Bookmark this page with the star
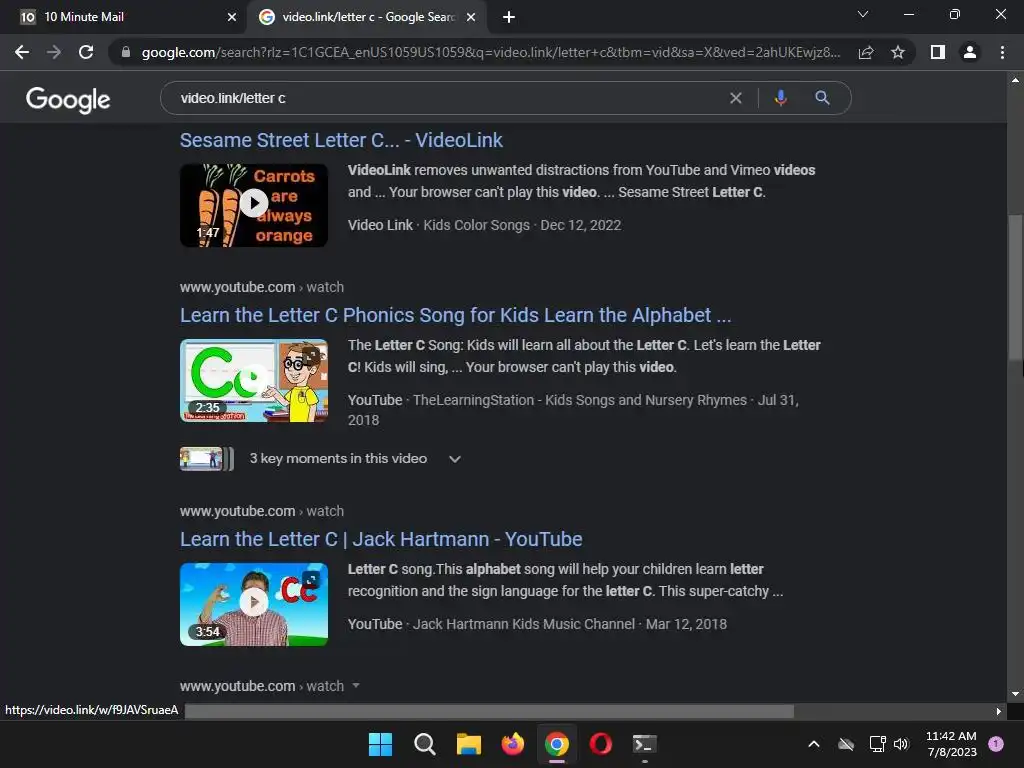The image size is (1024, 768). click(x=898, y=52)
